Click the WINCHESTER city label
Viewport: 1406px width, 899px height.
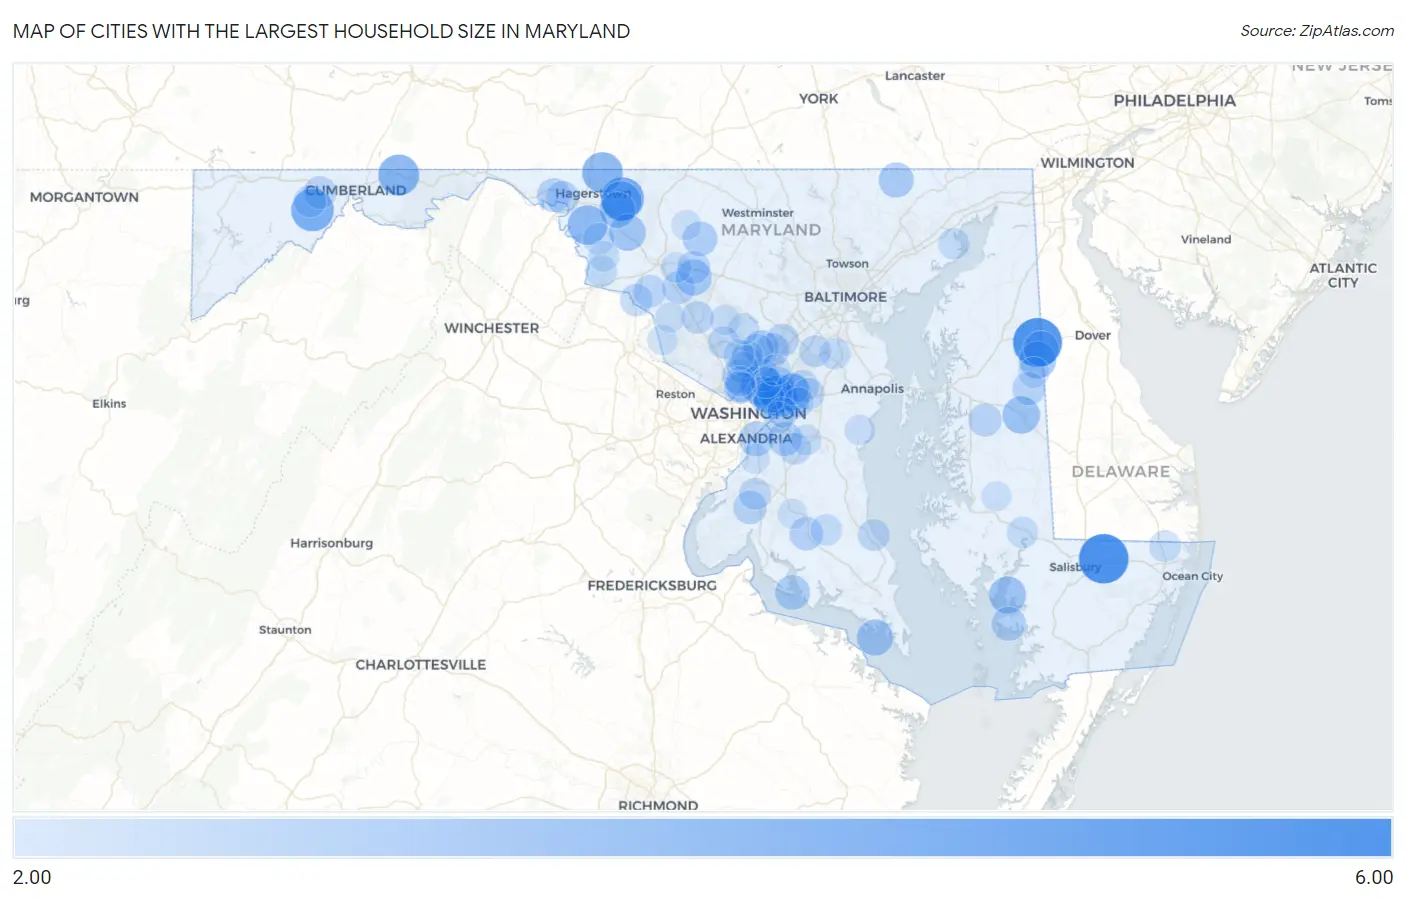(491, 328)
